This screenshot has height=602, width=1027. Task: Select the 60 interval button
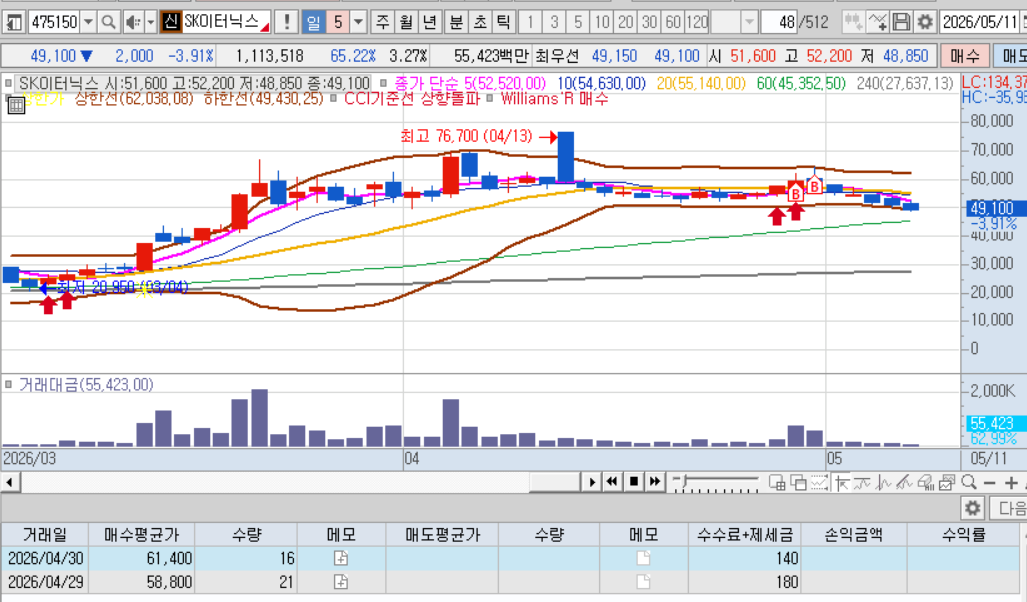673,22
